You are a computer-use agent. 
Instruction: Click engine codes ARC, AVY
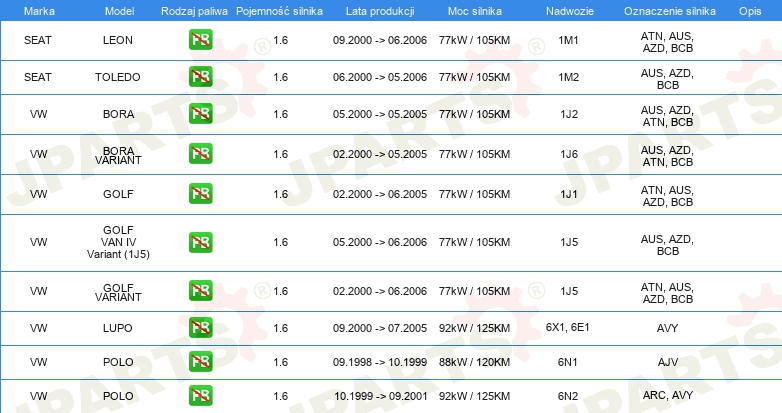tap(668, 396)
